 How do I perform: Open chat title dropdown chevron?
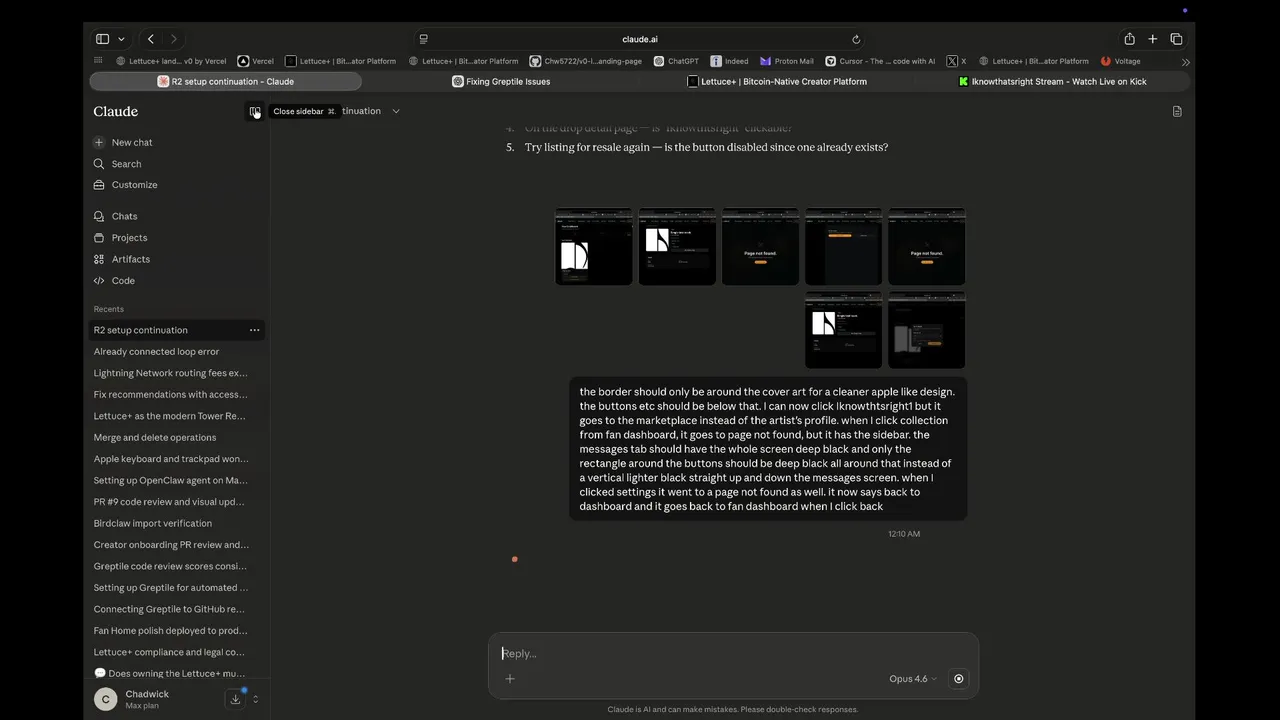pos(396,111)
